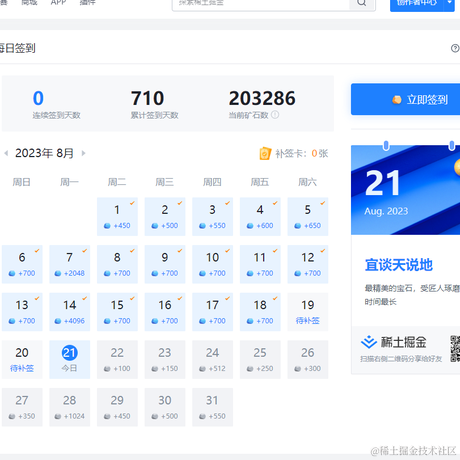The width and height of the screenshot is (460, 460).
Task: Select August 26 with +300 ore
Action: tap(308, 360)
